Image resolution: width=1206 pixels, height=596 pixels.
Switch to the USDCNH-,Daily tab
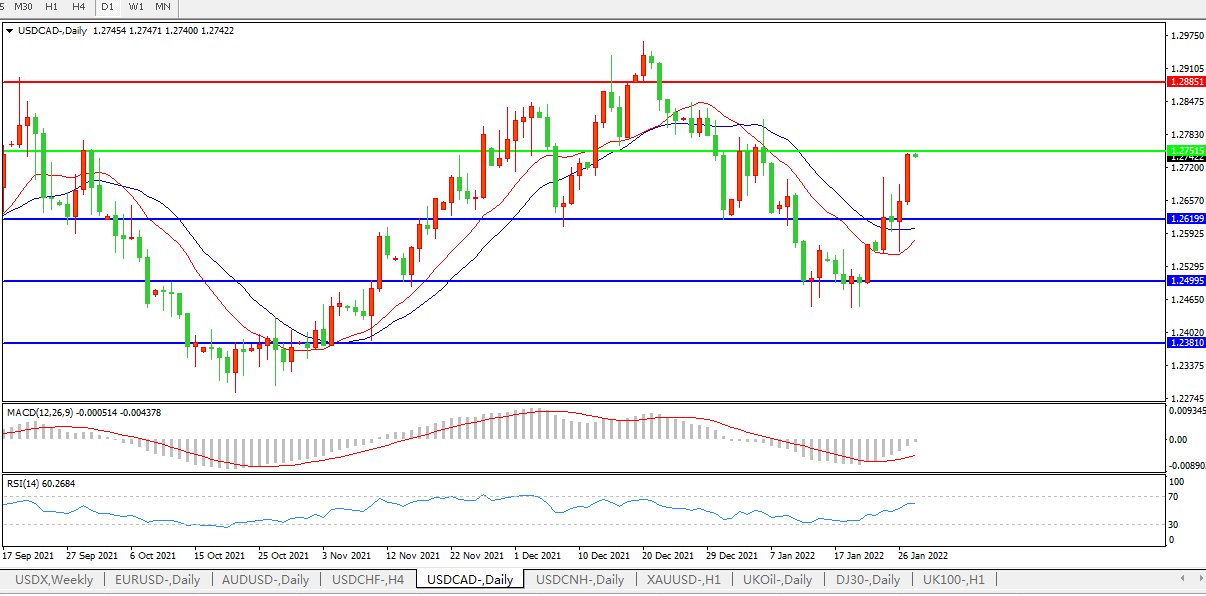580,580
